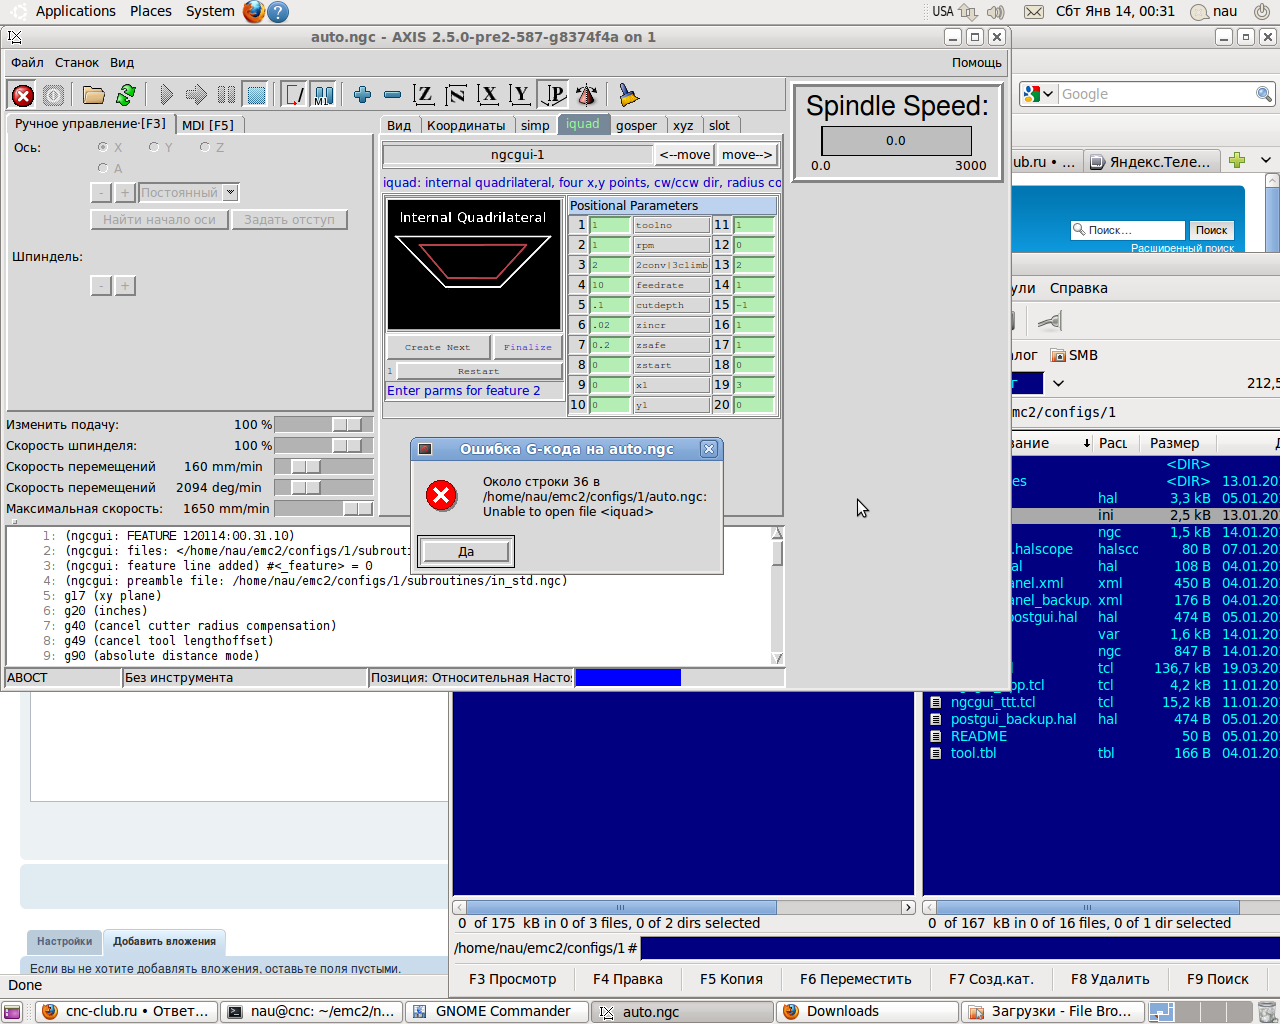Screen dimensions: 1280x1024
Task: Toggle machine power button
Action: pos(54,95)
